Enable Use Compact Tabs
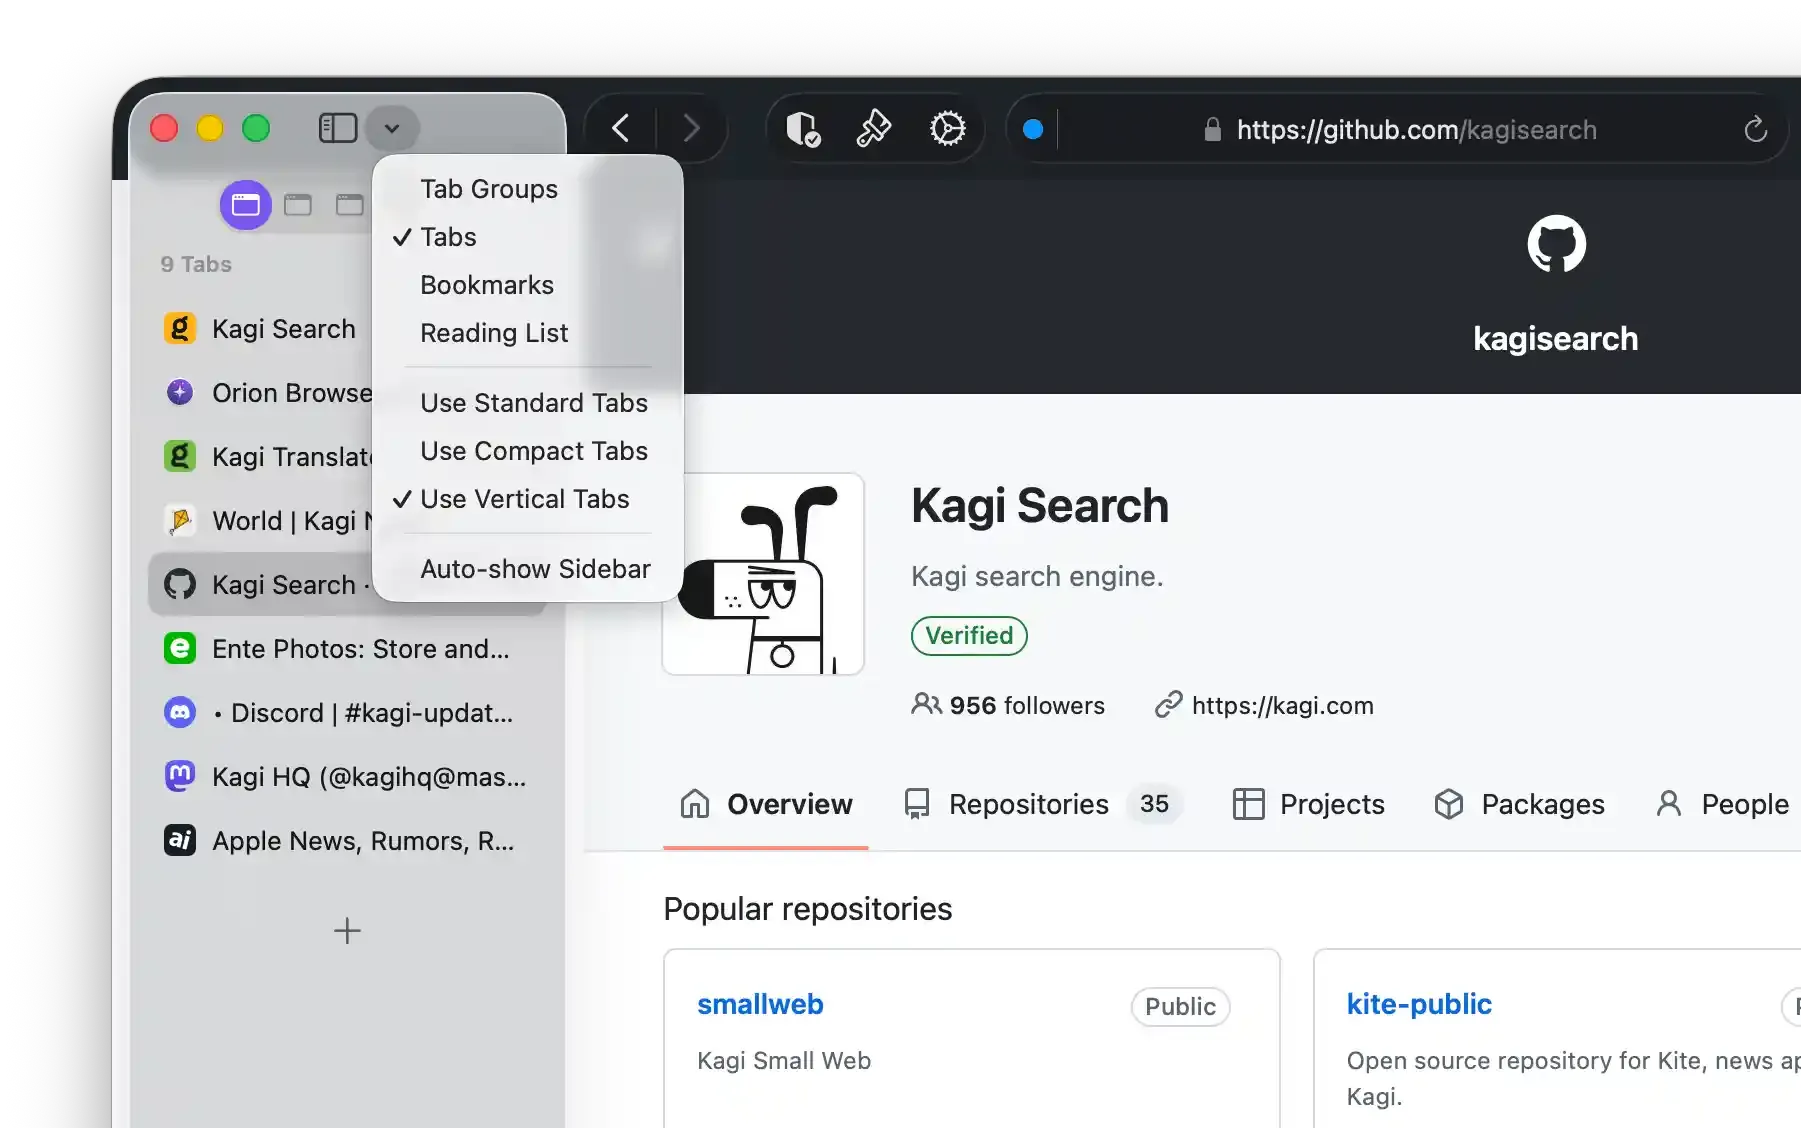Viewport: 1801px width, 1128px height. 534,451
